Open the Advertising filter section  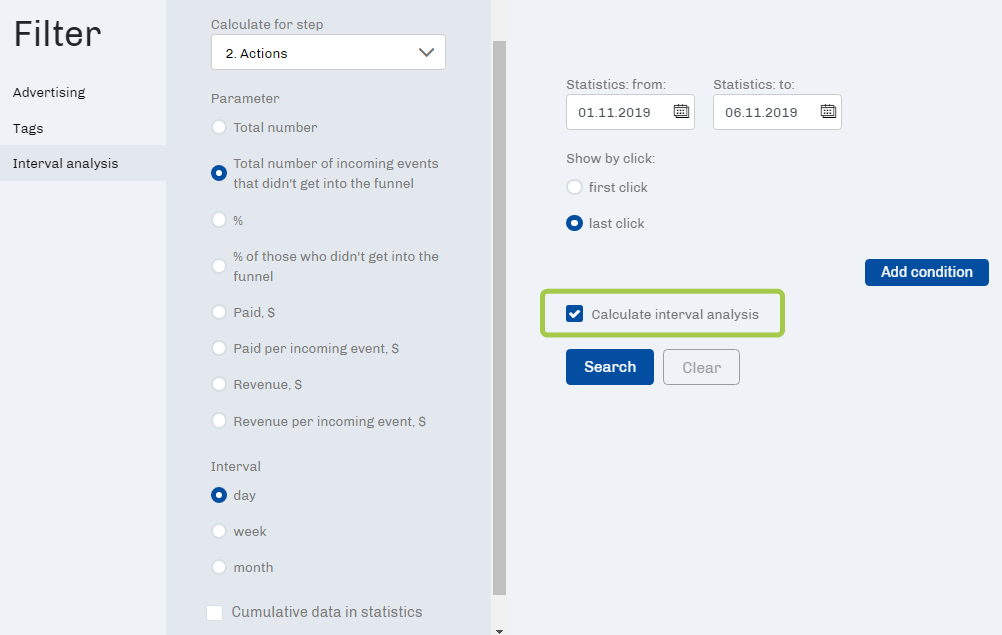49,92
